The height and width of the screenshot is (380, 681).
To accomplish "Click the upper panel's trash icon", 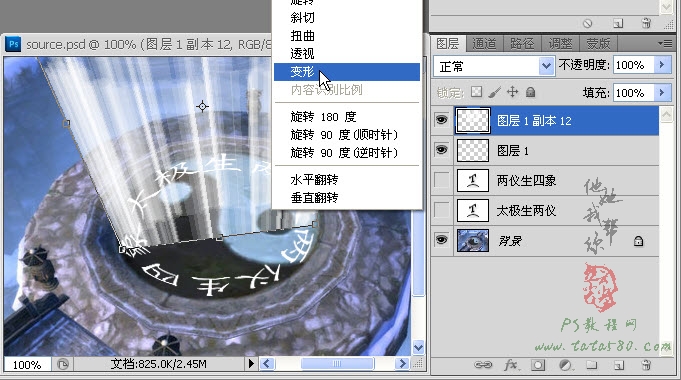I will click(x=646, y=23).
